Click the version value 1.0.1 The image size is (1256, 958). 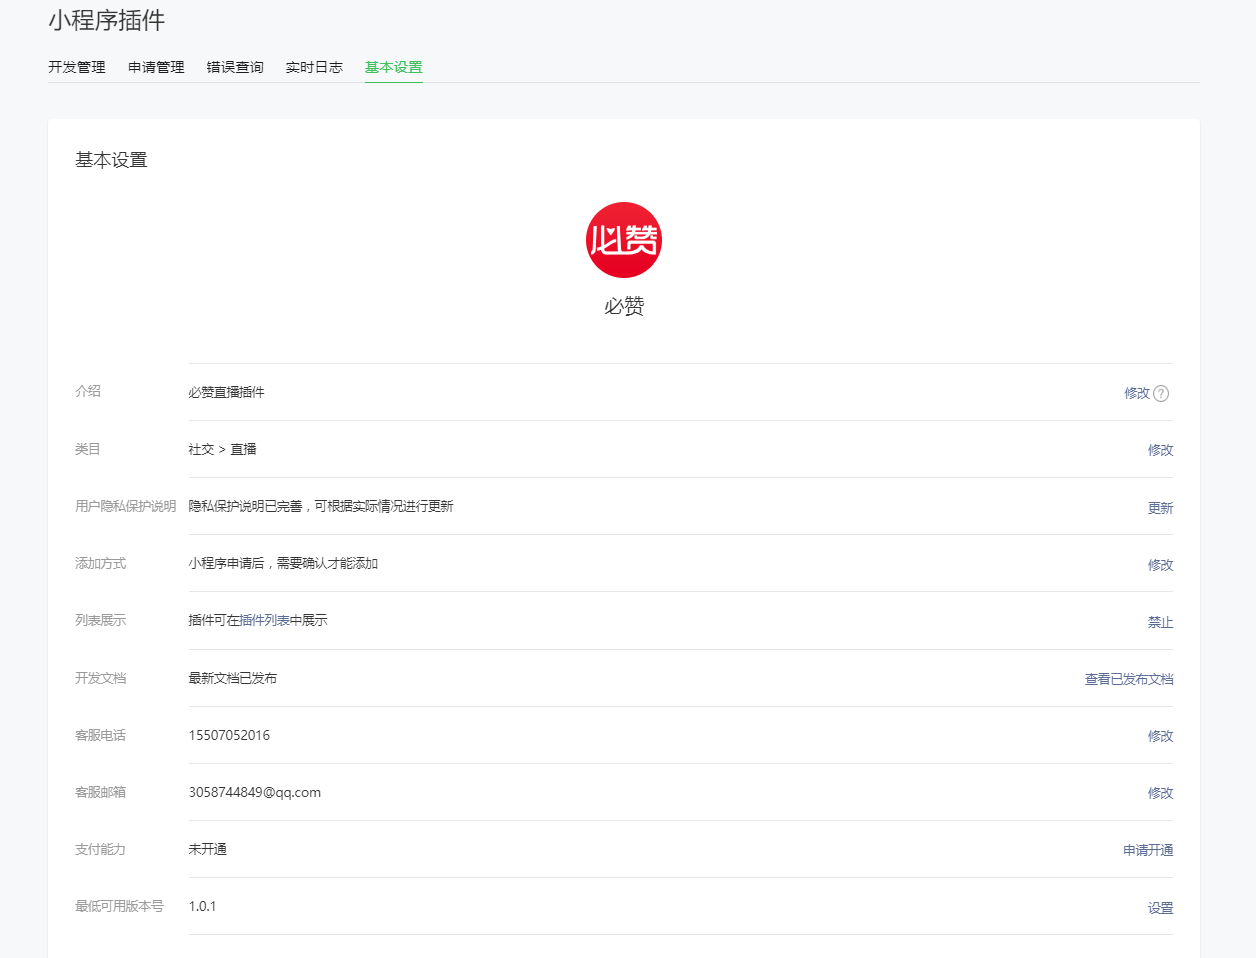[202, 906]
